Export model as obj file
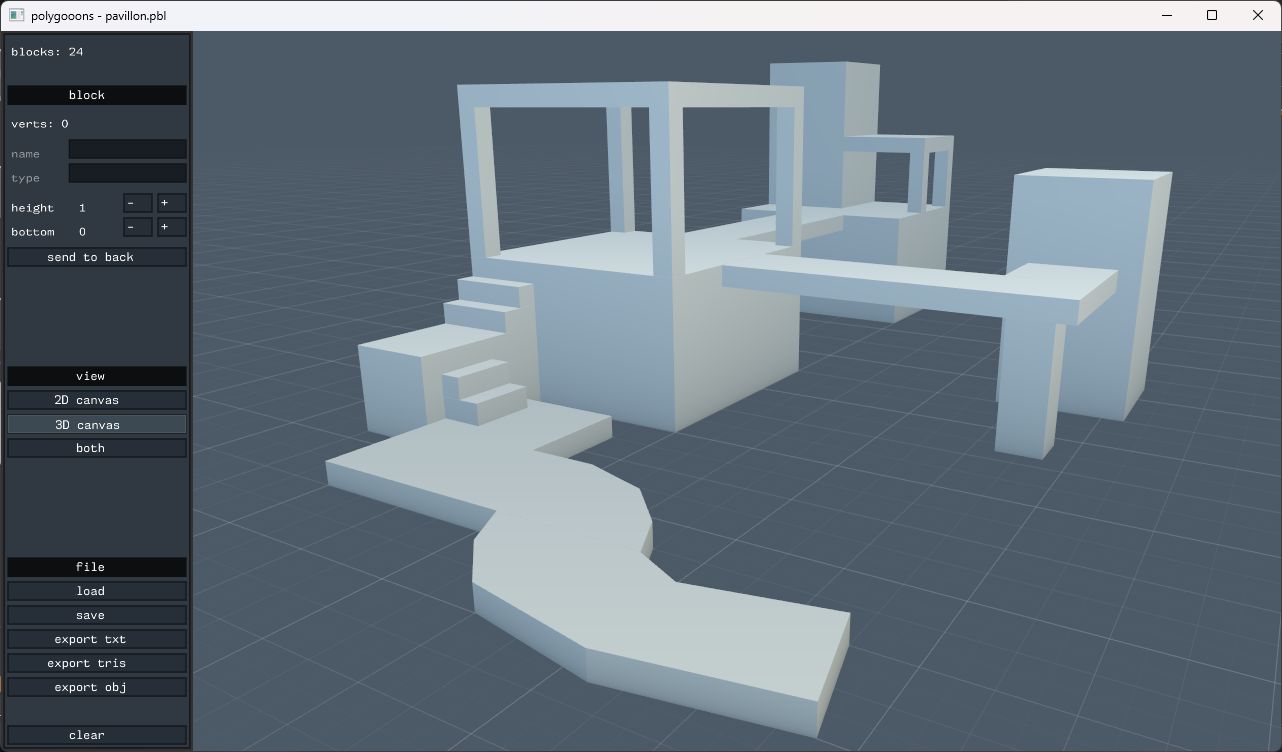The width and height of the screenshot is (1282, 752). pos(97,687)
